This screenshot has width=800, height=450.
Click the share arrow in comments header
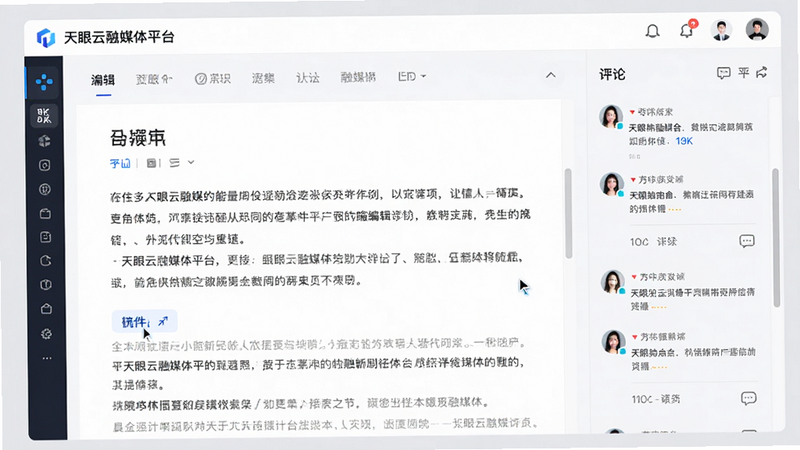(762, 72)
